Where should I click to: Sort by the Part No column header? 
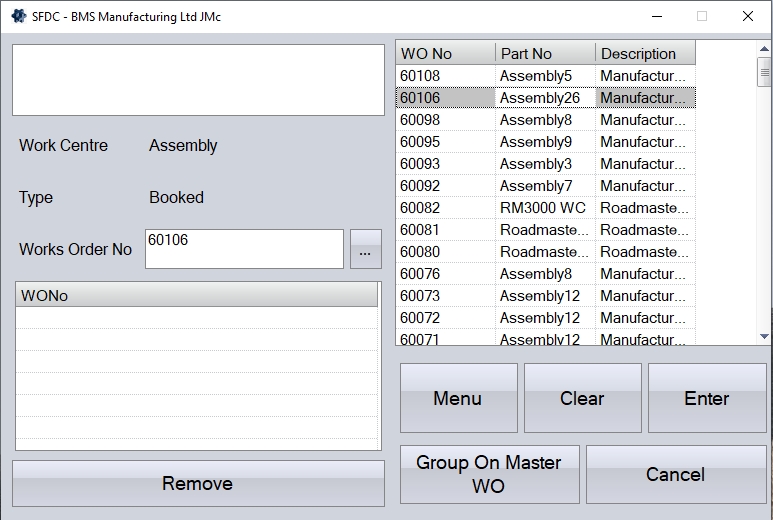tap(545, 54)
